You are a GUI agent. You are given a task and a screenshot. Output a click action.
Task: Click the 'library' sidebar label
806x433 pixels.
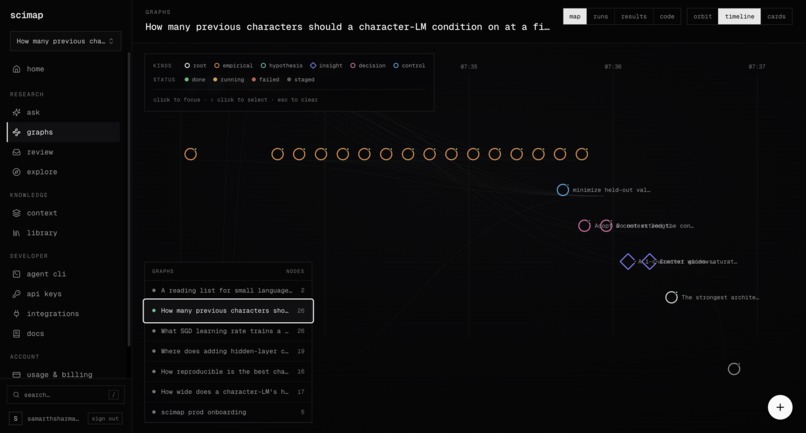42,233
